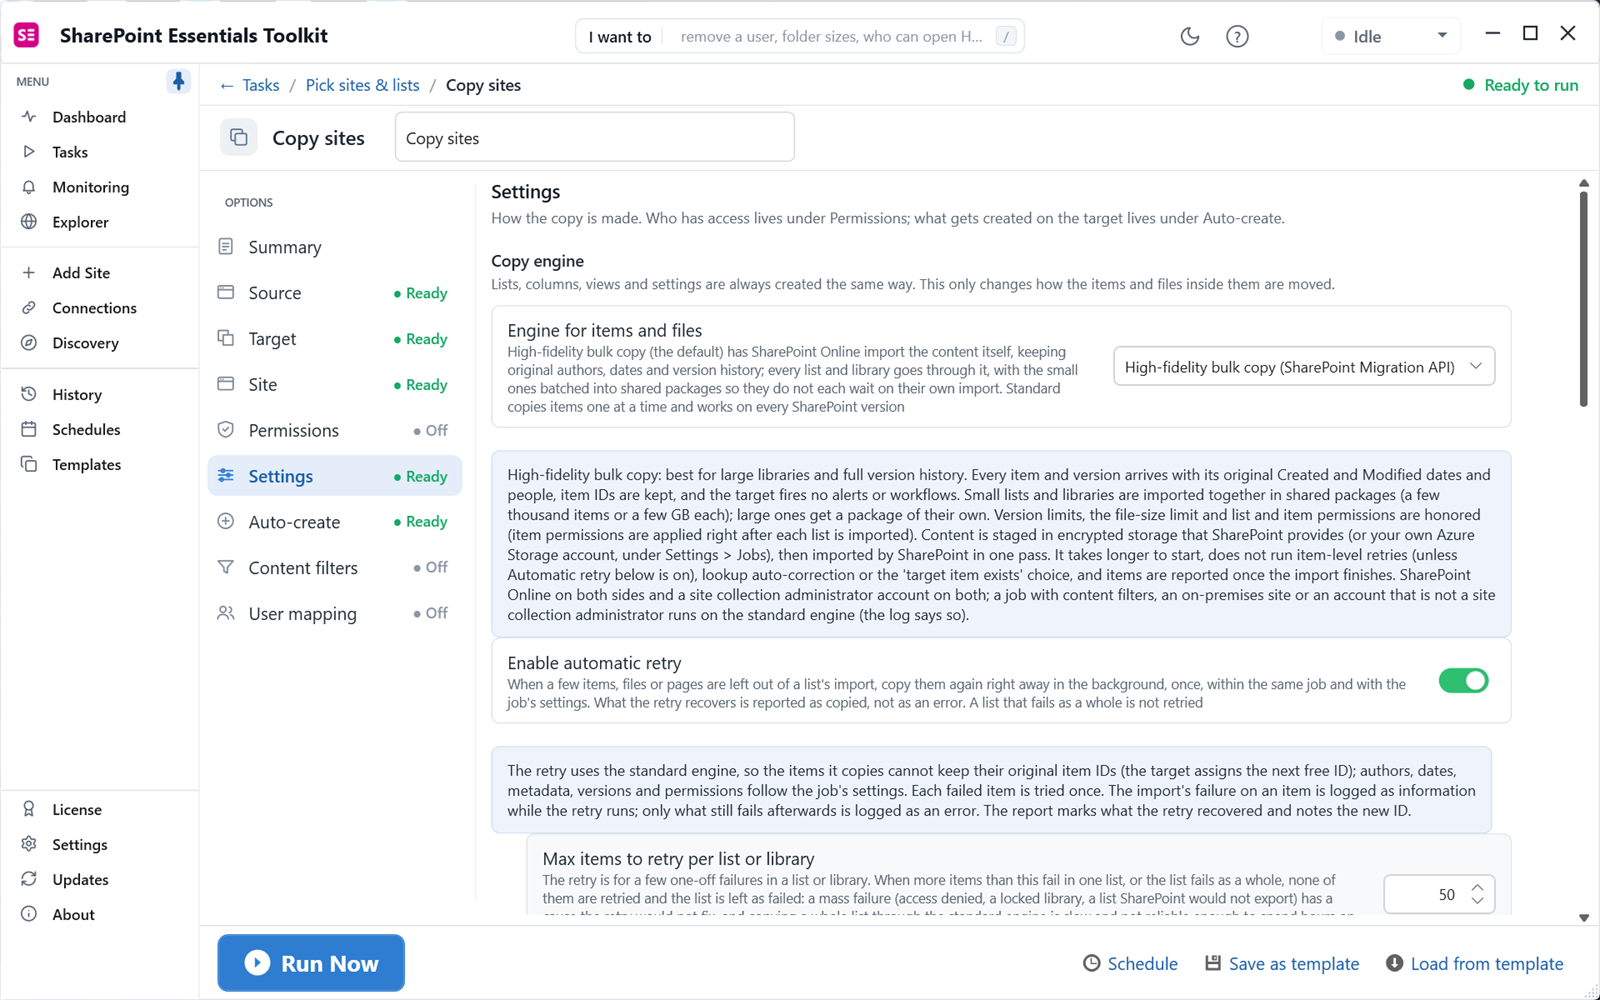Screen dimensions: 1600x1000
Task: Click the Copy sites header icon
Action: [x=238, y=137]
